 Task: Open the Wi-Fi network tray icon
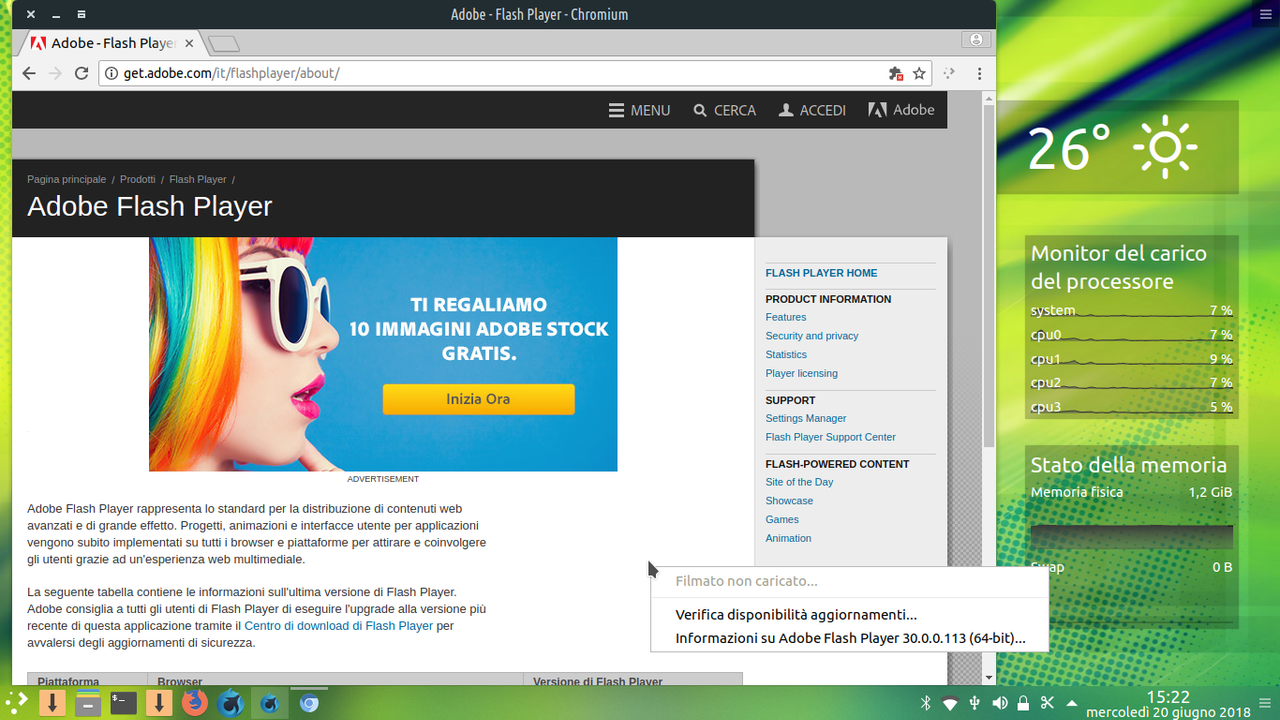[x=950, y=703]
